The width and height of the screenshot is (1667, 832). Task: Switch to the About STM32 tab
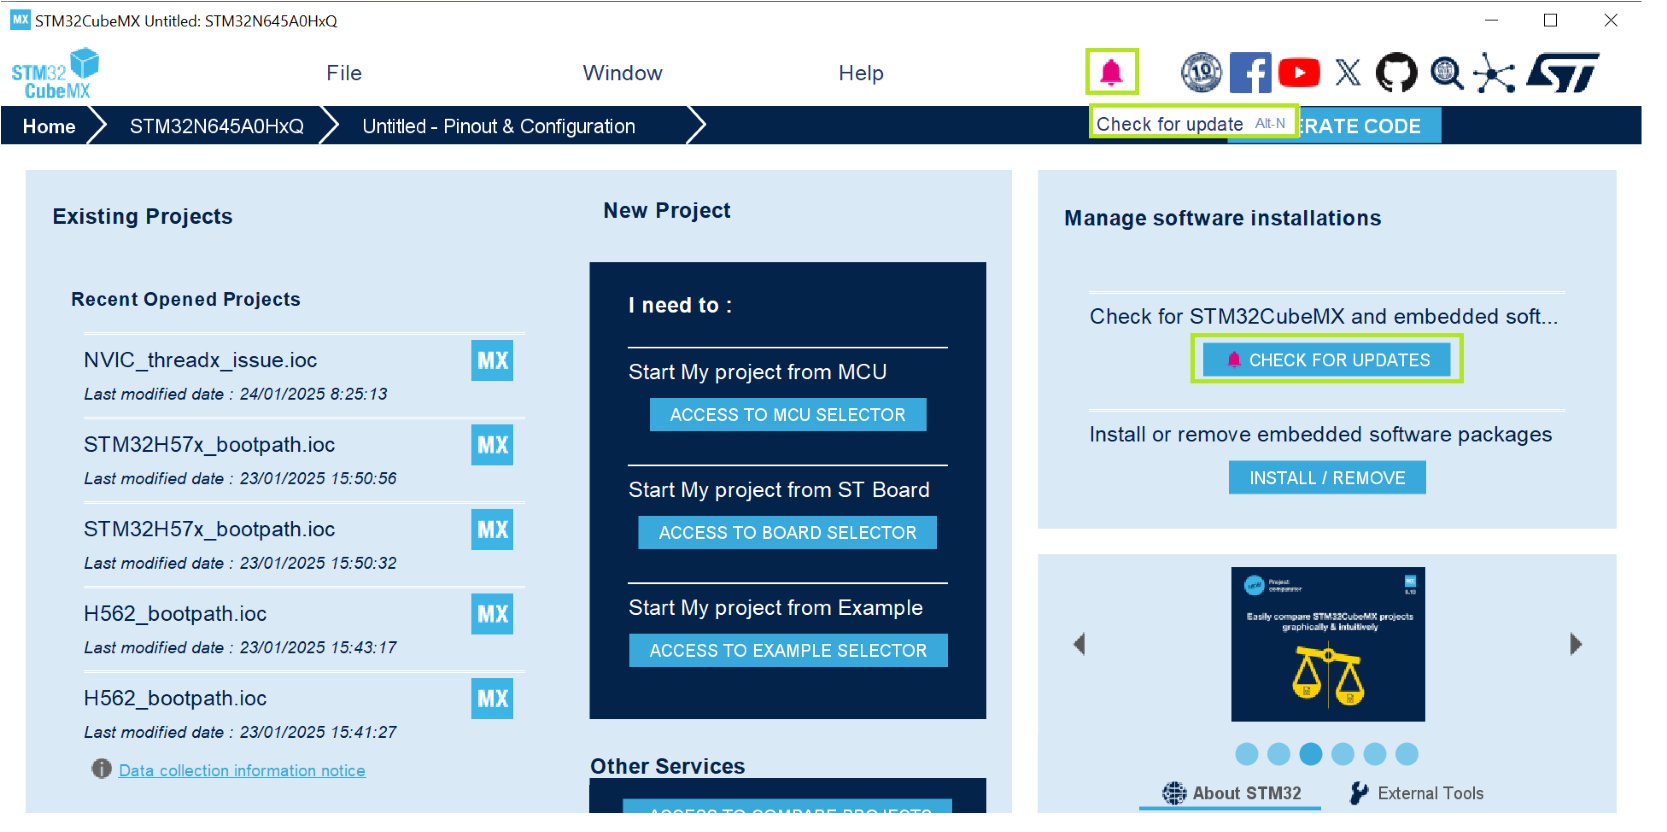click(x=1232, y=793)
